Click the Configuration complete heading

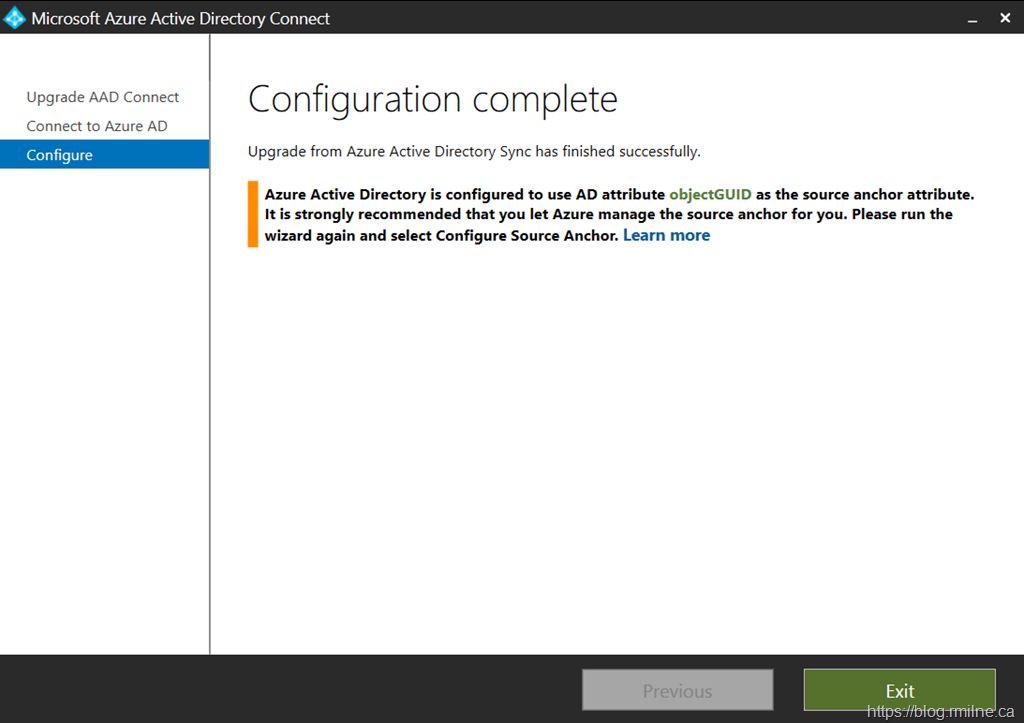click(x=432, y=100)
